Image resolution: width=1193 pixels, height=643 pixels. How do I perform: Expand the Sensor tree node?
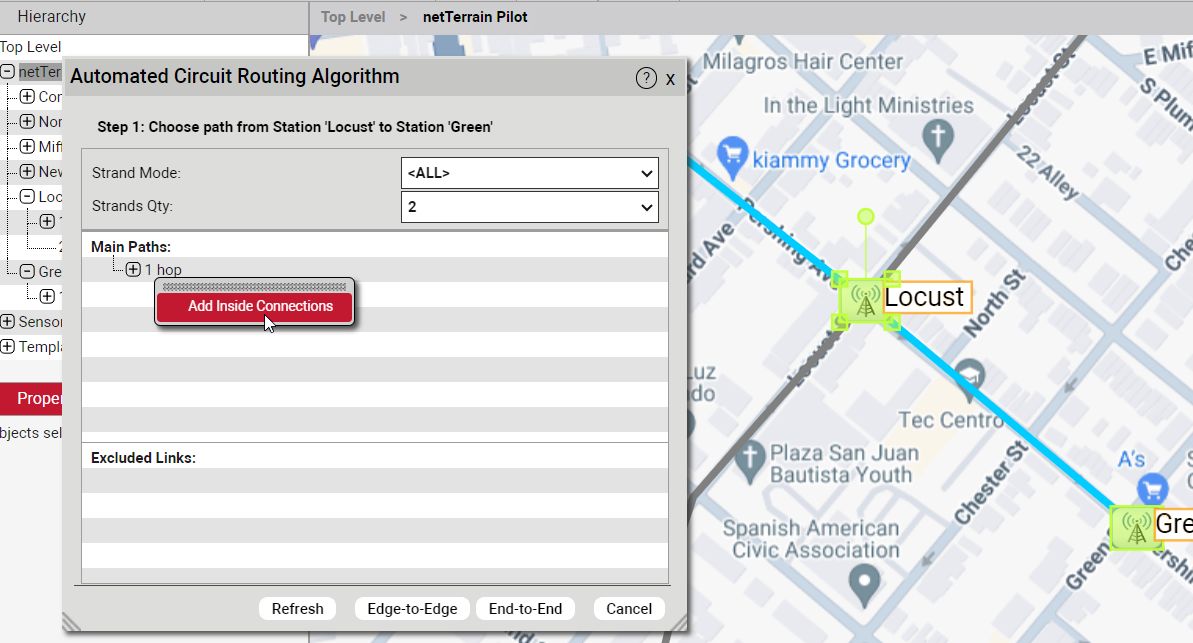(x=8, y=322)
